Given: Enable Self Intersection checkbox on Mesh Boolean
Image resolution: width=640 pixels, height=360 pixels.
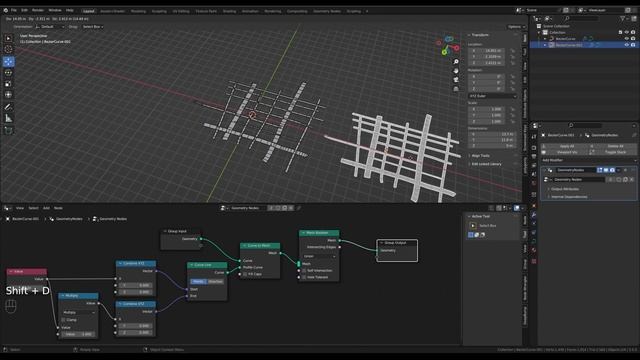Looking at the screenshot, I should point(304,271).
